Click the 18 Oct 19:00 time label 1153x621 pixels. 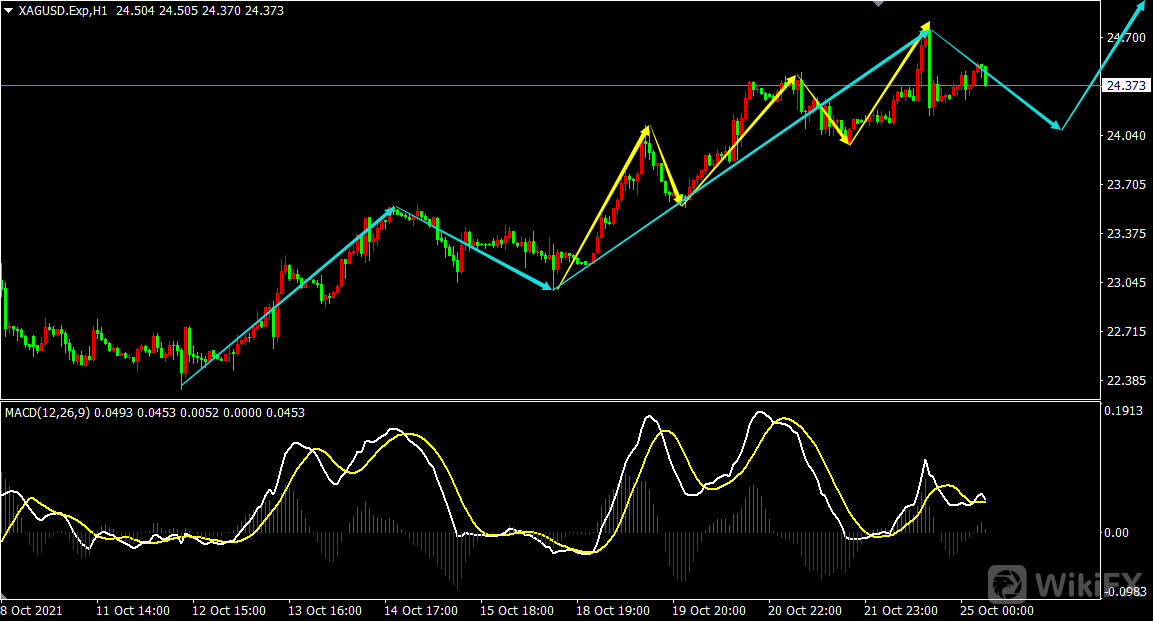coord(613,611)
